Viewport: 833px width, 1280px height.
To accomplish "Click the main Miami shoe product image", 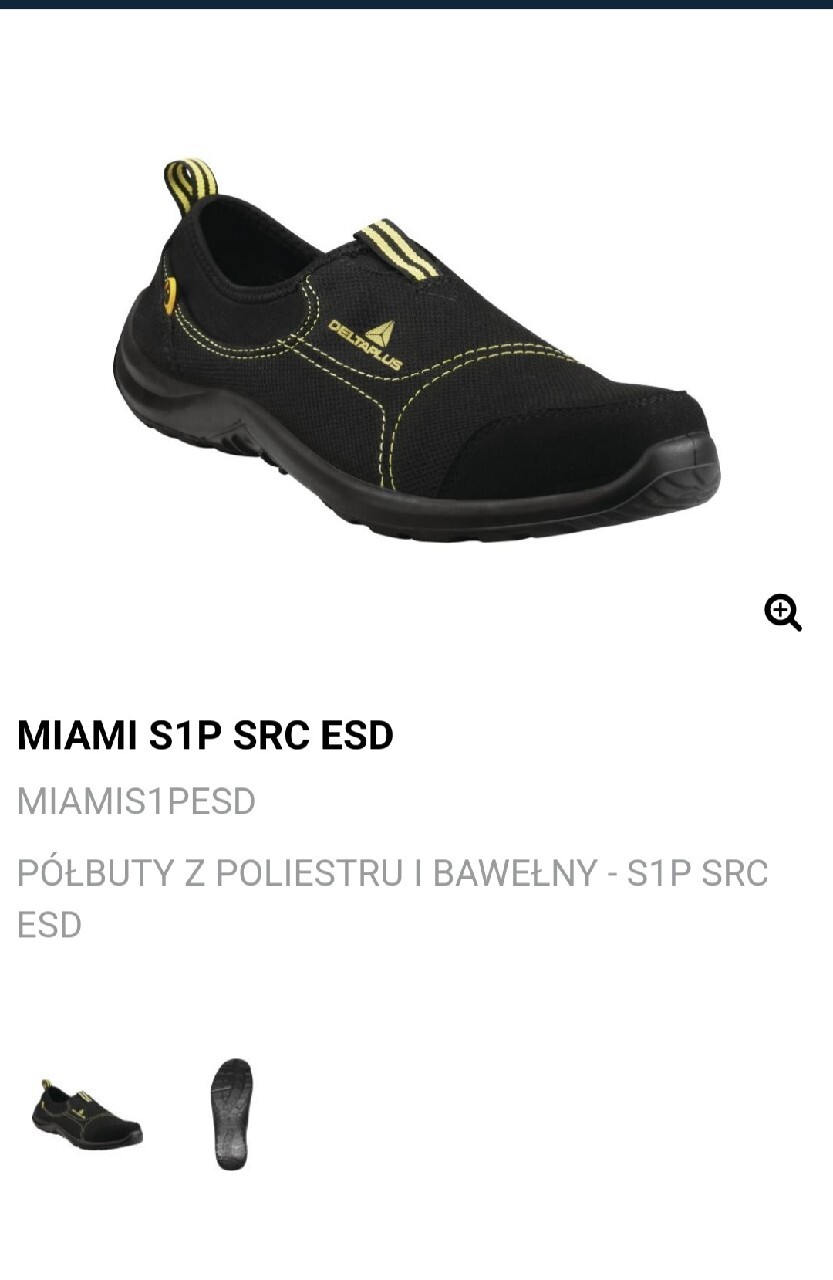I will click(416, 349).
